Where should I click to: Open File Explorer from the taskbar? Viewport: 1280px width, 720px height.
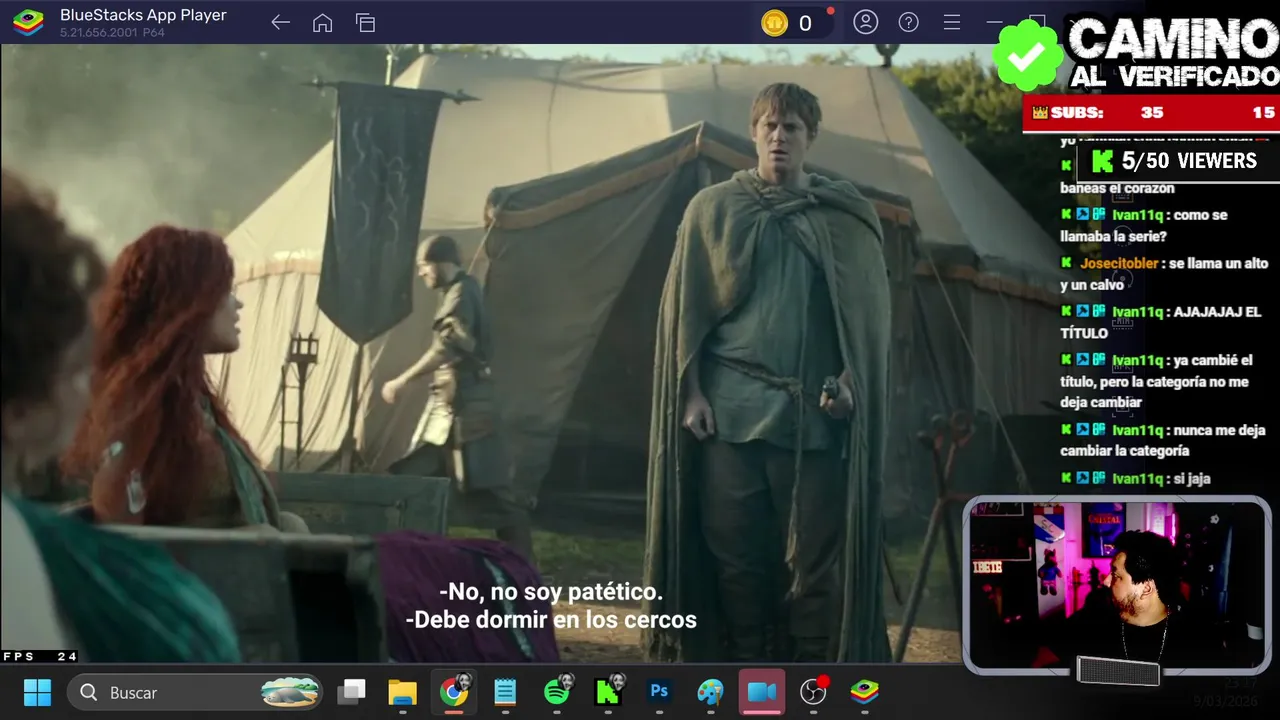pyautogui.click(x=402, y=692)
